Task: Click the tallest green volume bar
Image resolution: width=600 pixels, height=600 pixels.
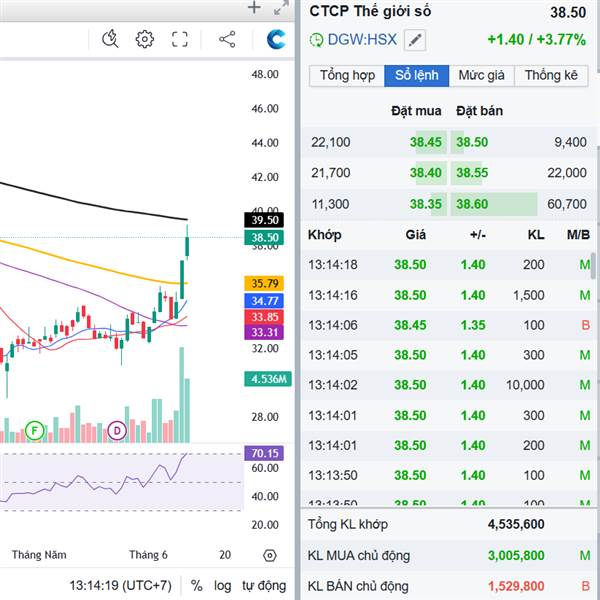Action: point(182,395)
